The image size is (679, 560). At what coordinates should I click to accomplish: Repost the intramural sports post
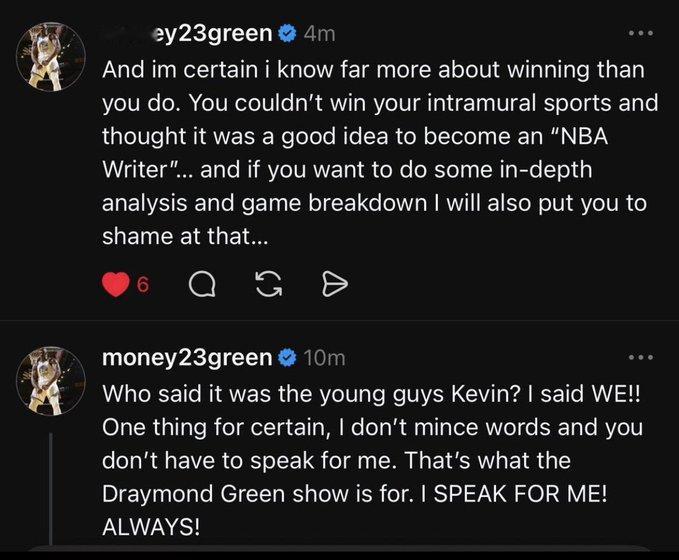[269, 285]
